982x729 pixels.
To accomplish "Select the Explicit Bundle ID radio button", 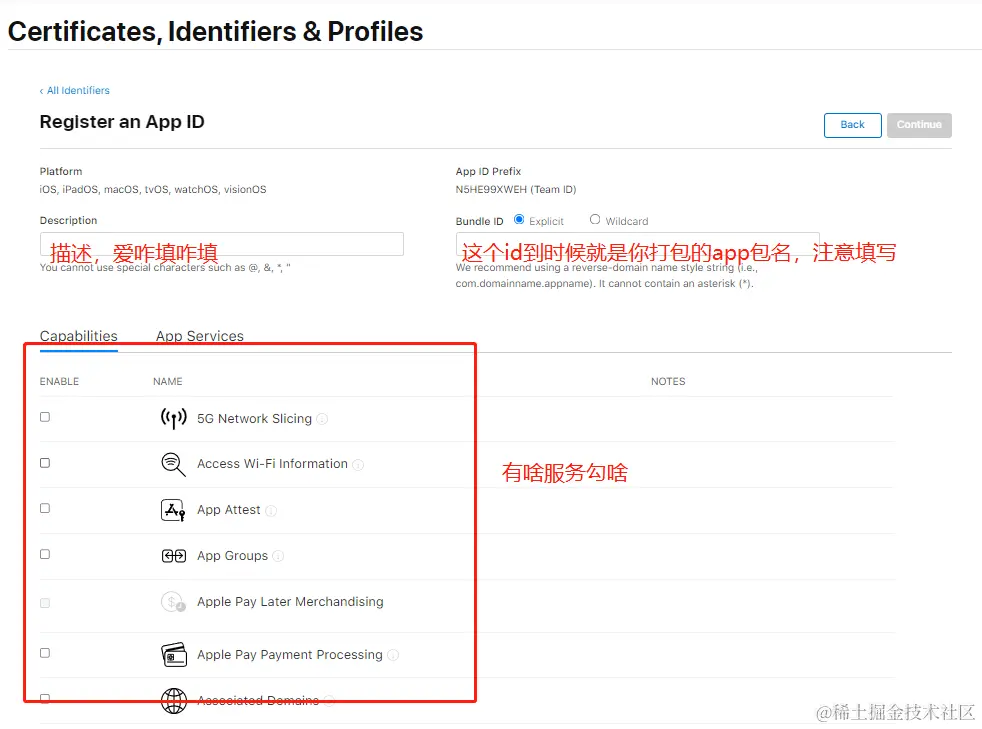I will 519,219.
